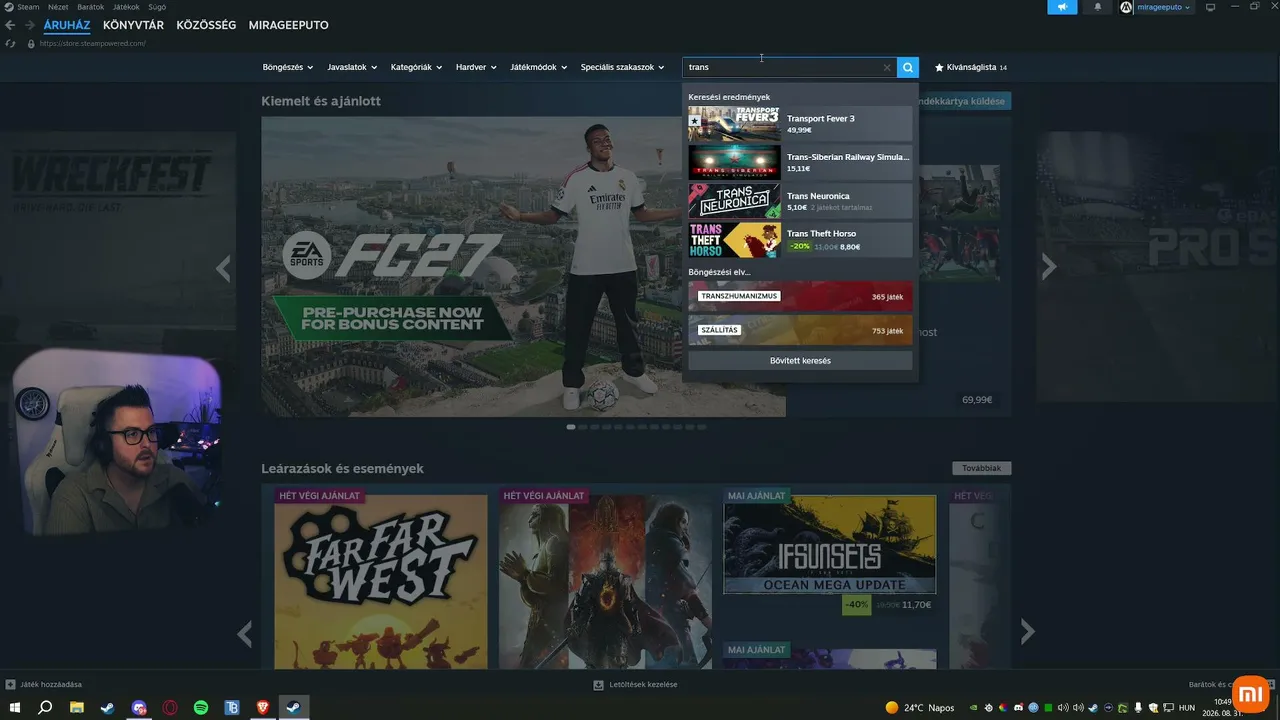Select the first featured carousel page dot
The image size is (1280, 720).
click(571, 427)
